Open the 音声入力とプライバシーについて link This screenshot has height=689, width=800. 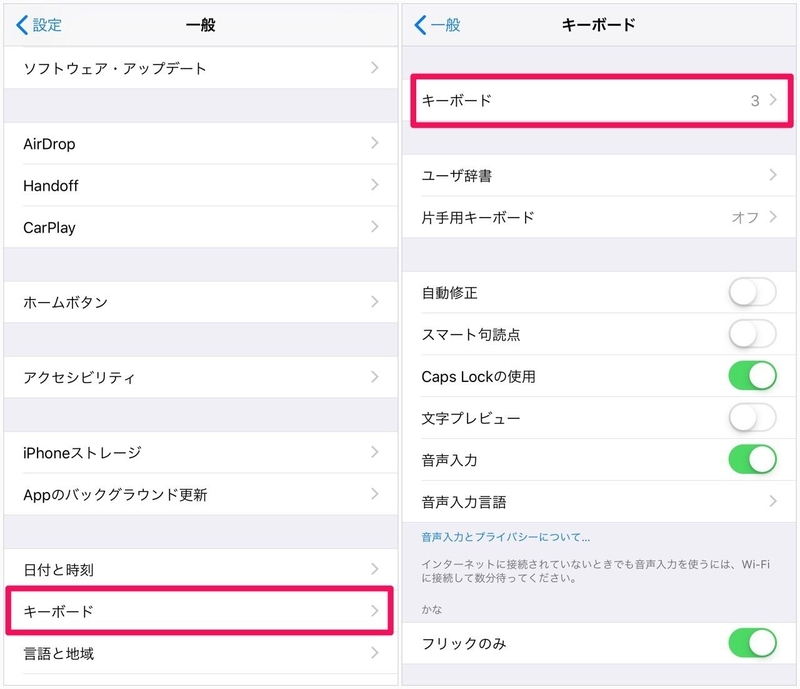click(506, 537)
